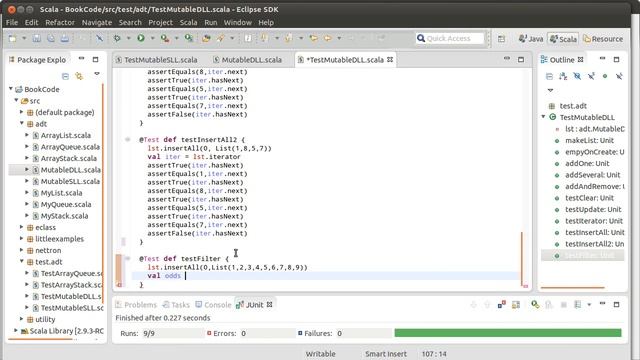Screen dimensions: 640x360
Task: Maximize the editor area
Action: [521, 60]
